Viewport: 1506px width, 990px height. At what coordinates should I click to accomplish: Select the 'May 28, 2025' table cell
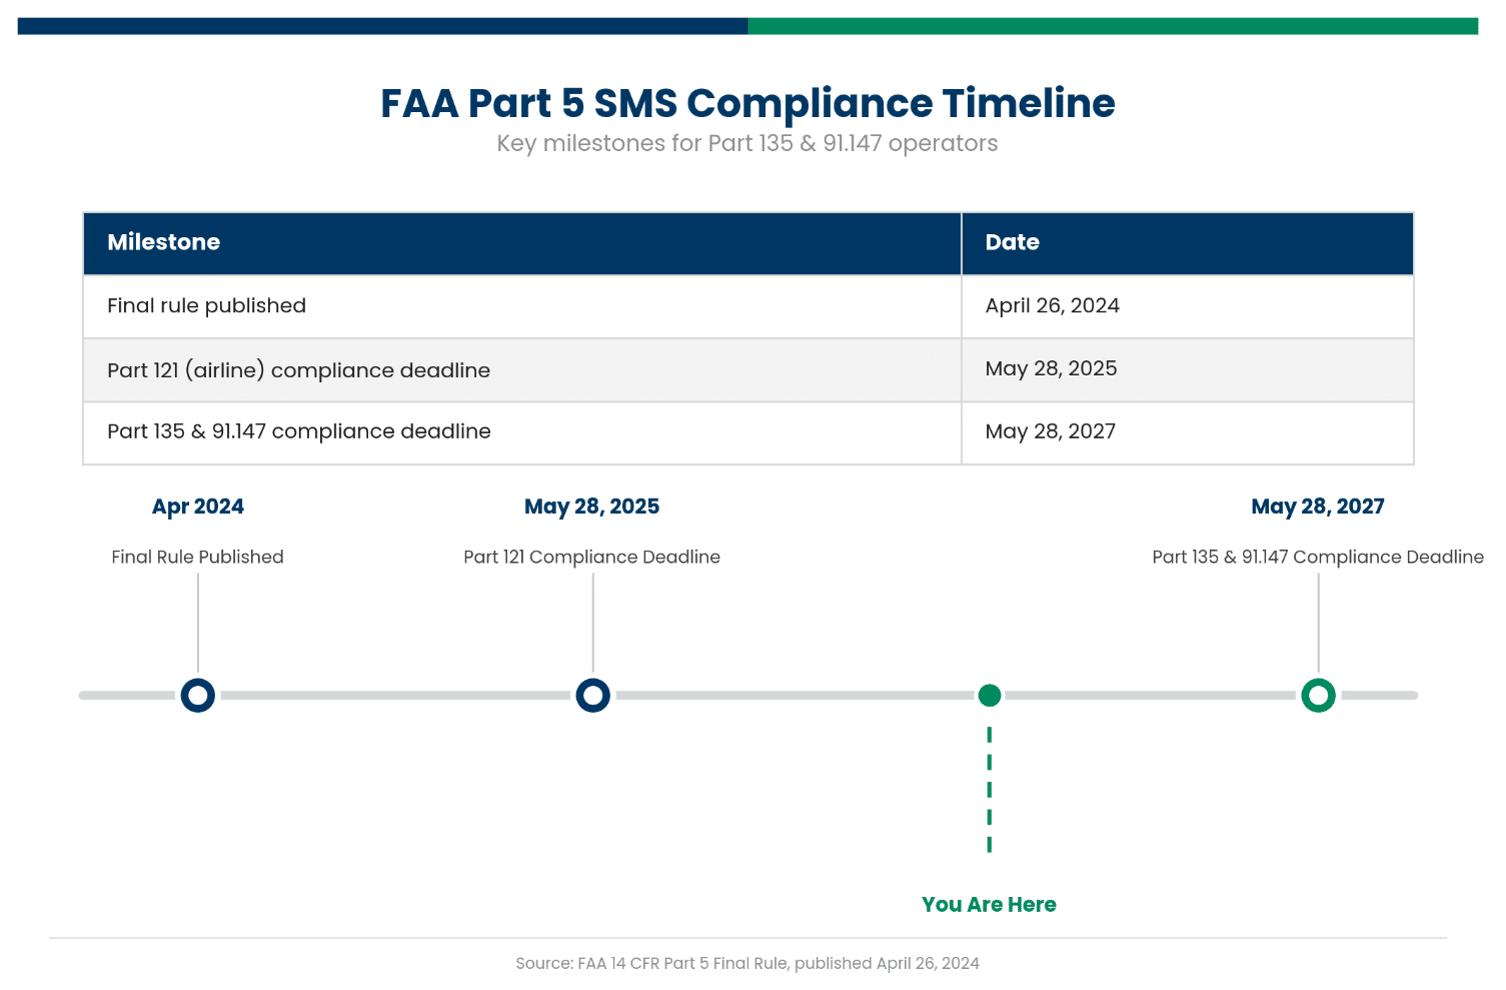[x=1188, y=370]
